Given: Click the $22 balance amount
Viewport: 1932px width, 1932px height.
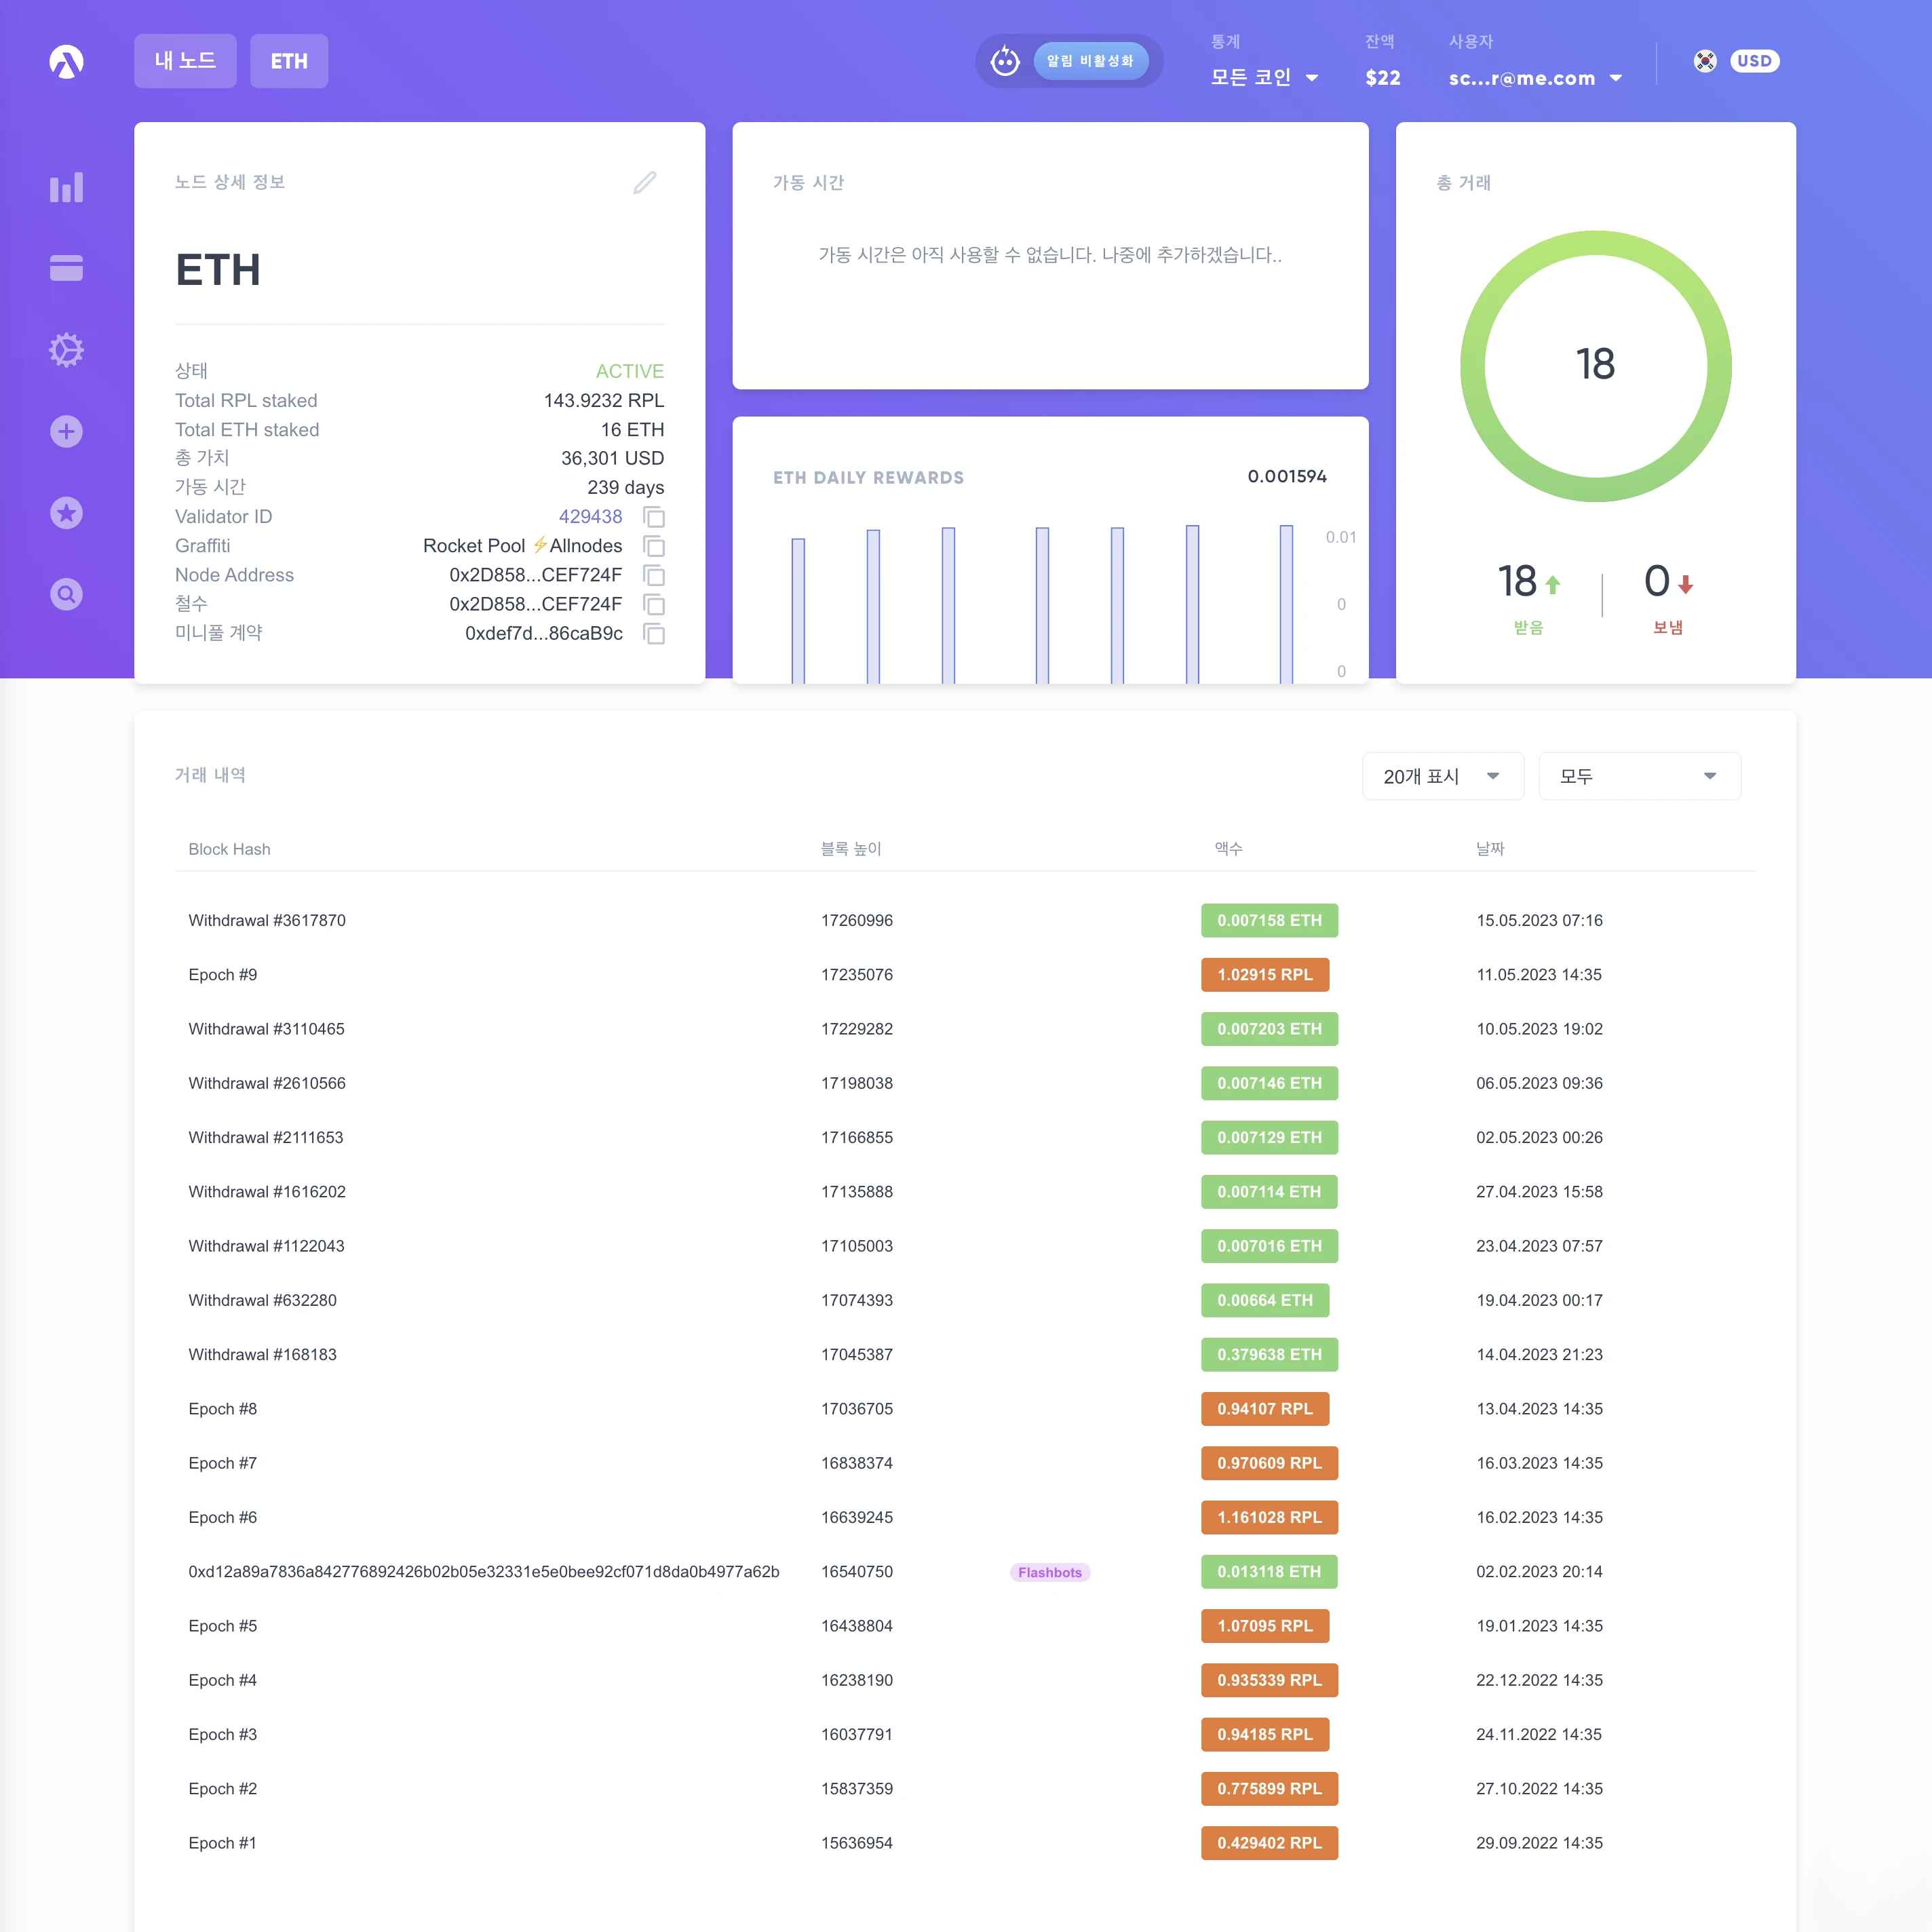Looking at the screenshot, I should (x=1383, y=78).
